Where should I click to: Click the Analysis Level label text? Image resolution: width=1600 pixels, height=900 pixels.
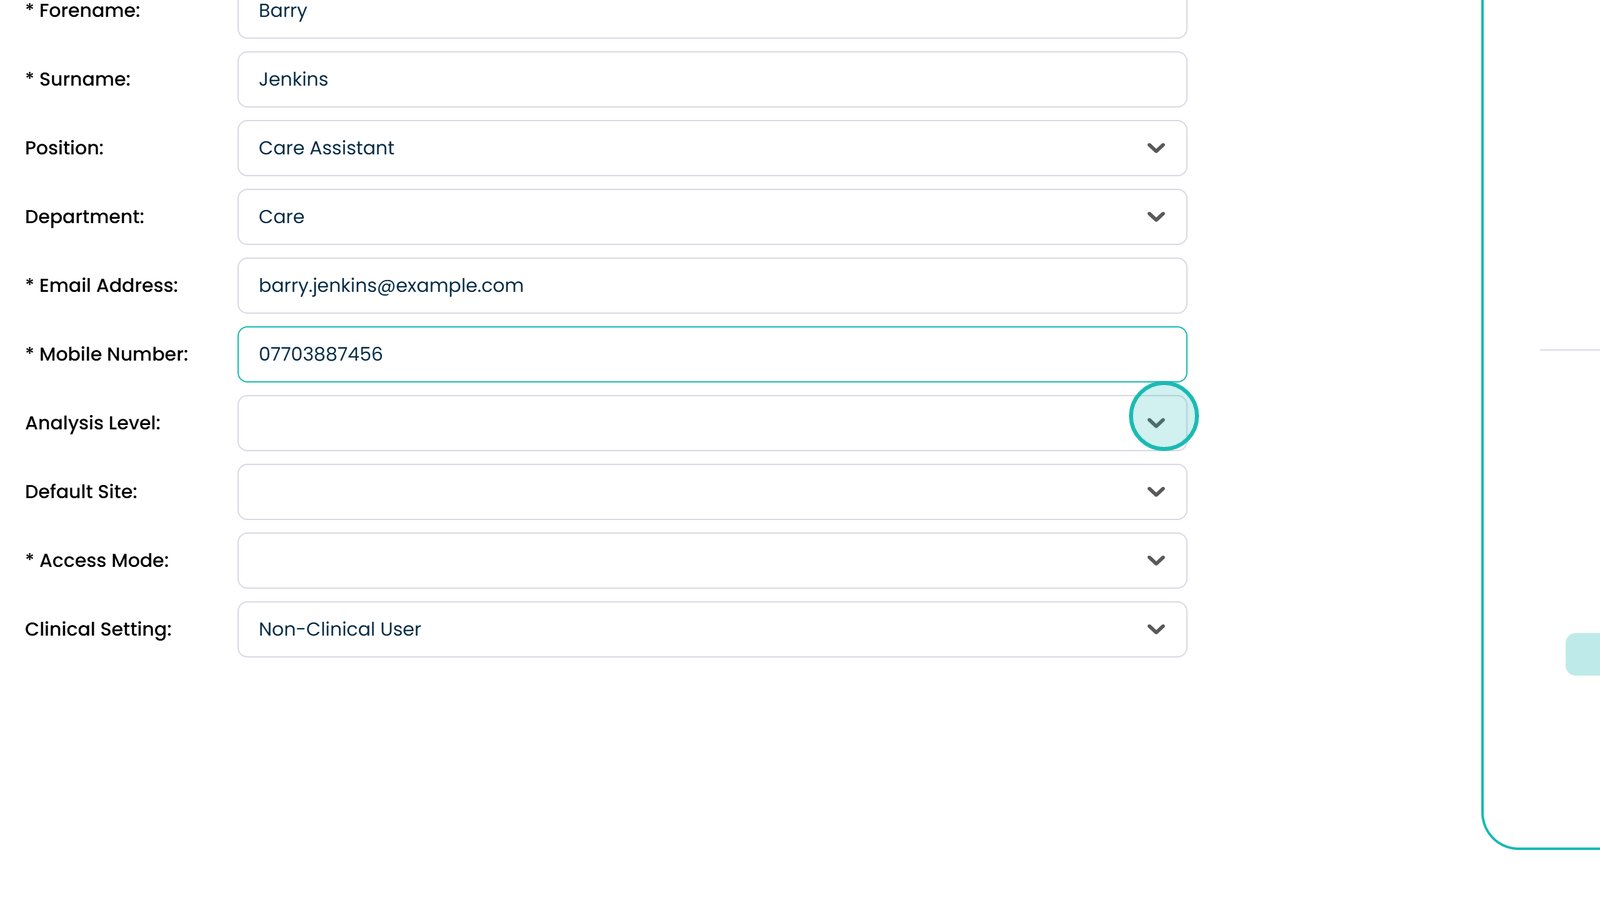(x=92, y=423)
